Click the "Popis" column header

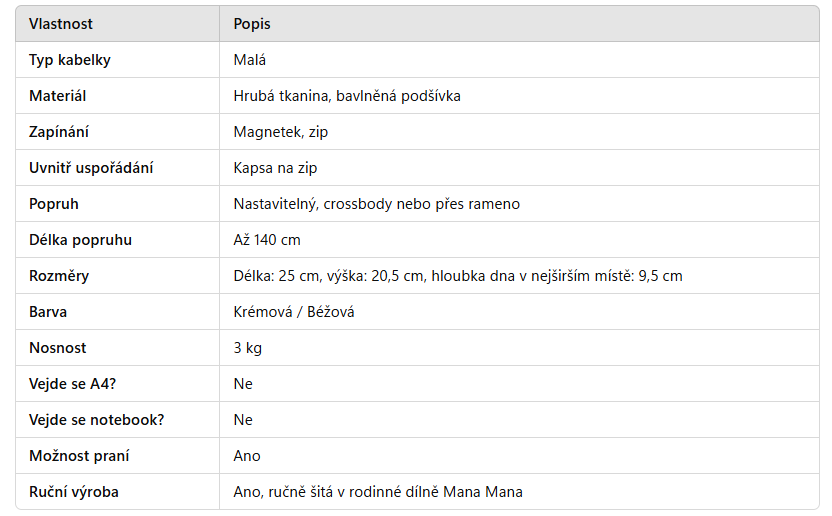pos(252,24)
